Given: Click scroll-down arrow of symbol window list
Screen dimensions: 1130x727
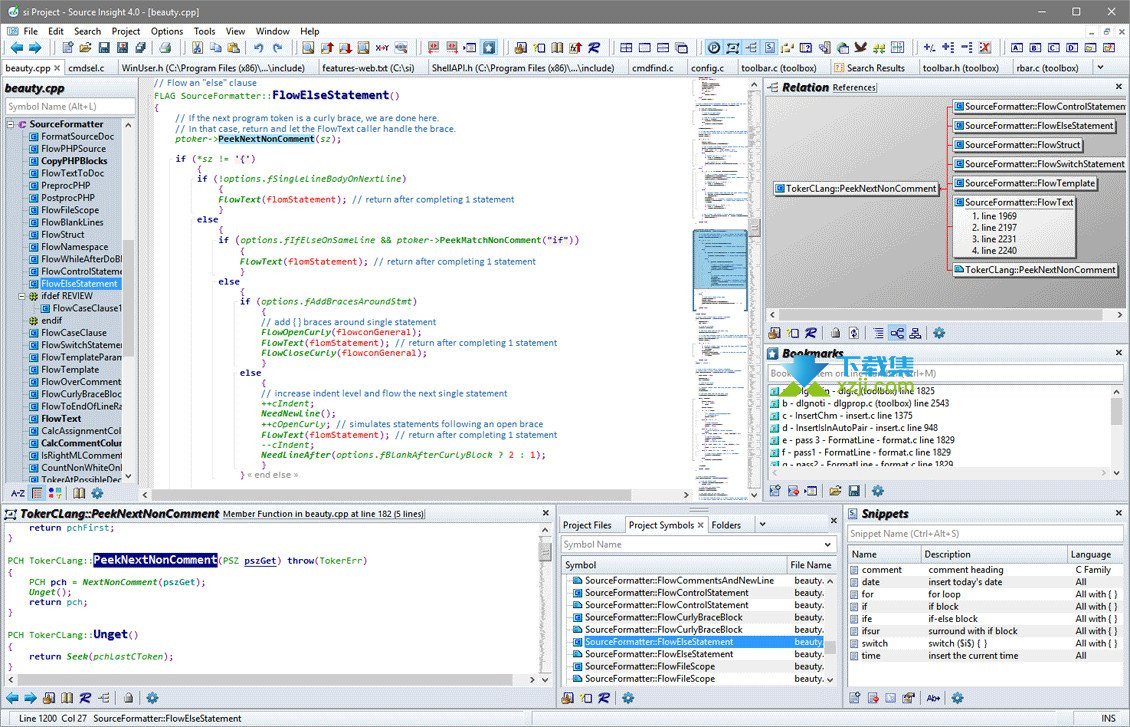Looking at the screenshot, I should pos(128,476).
